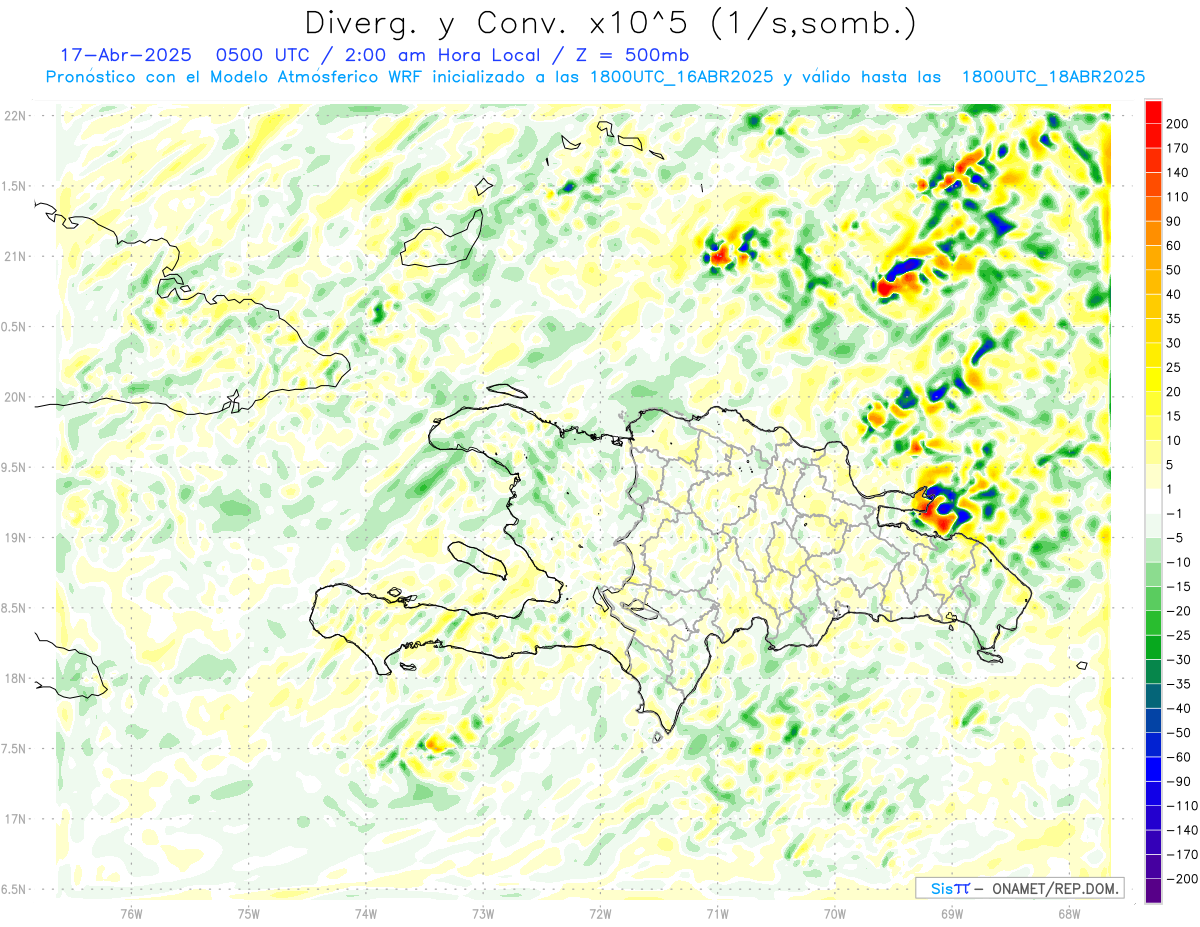The height and width of the screenshot is (927, 1200).
Task: Click the negative '-25' colorbar value
Action: point(1178,635)
